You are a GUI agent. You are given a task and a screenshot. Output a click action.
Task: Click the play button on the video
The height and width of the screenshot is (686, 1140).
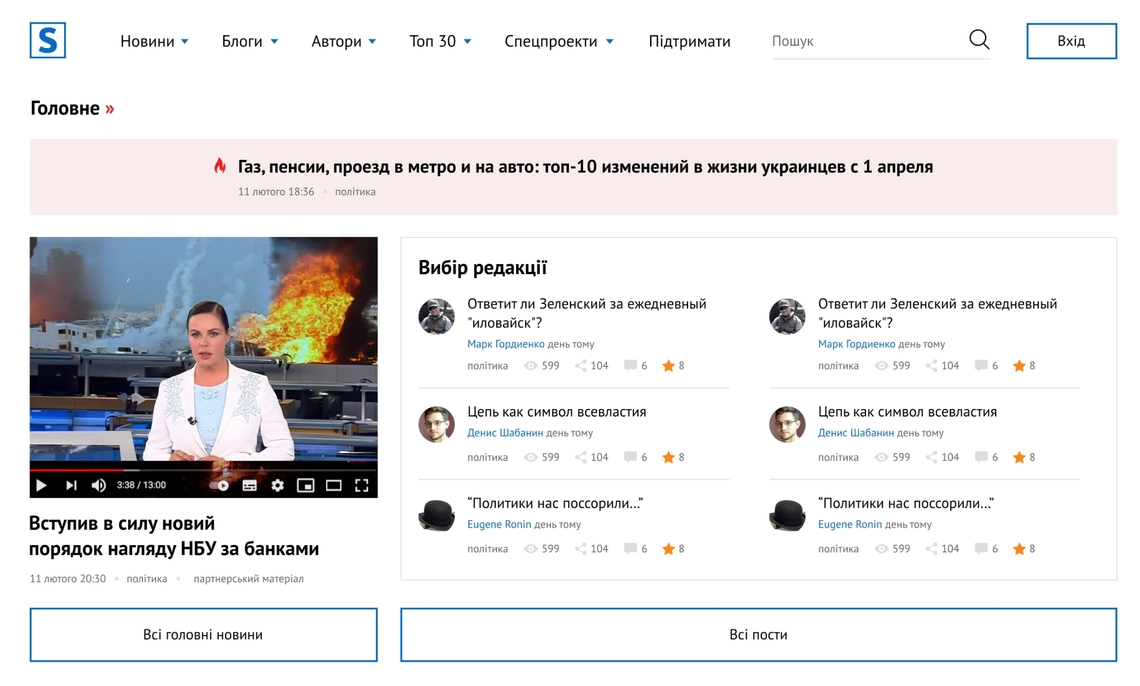41,485
